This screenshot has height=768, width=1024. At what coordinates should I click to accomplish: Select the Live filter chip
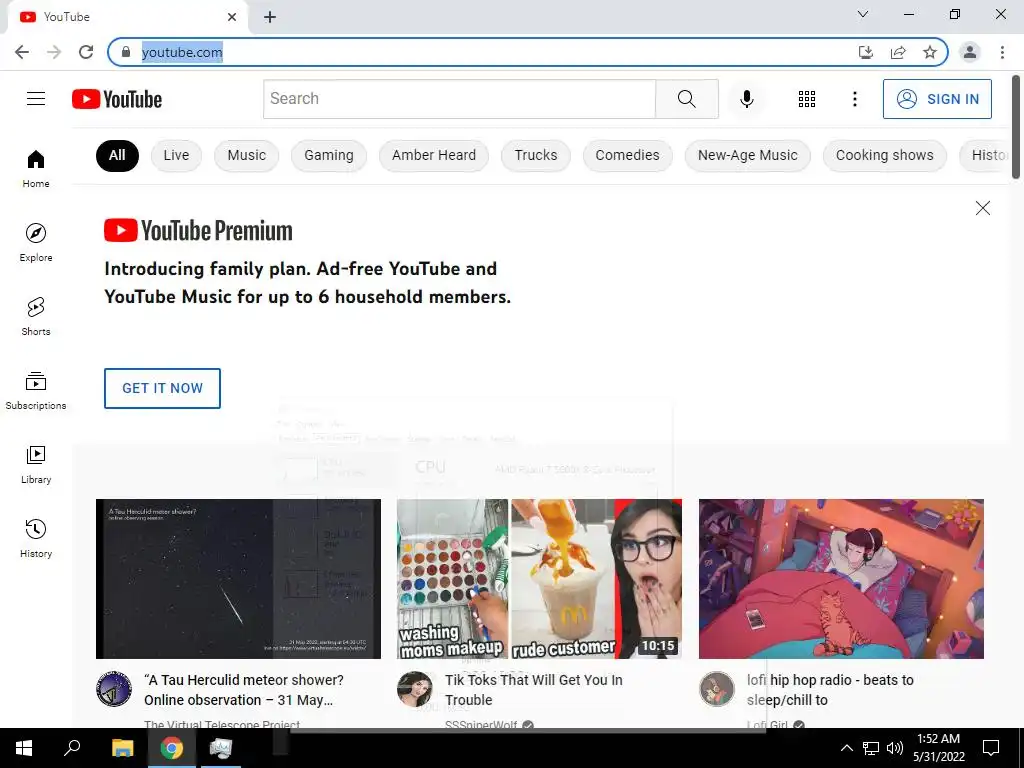pos(176,155)
